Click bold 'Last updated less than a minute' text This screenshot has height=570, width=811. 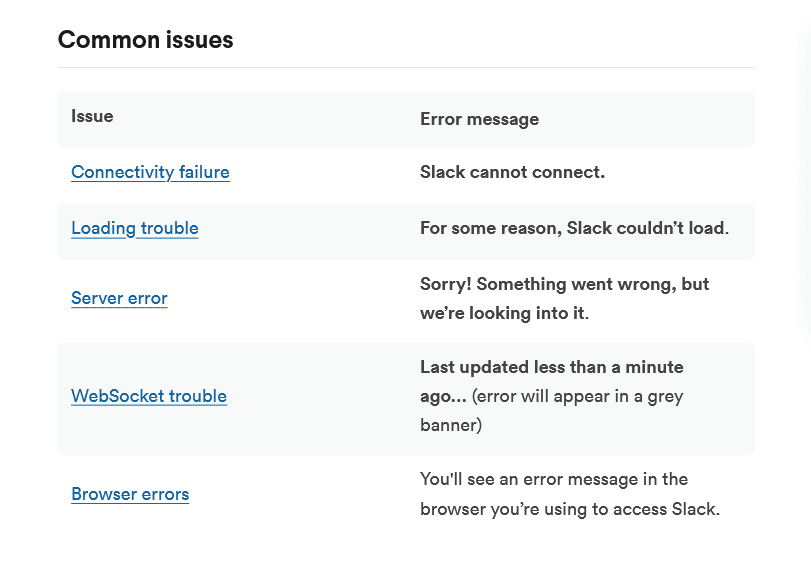point(551,367)
